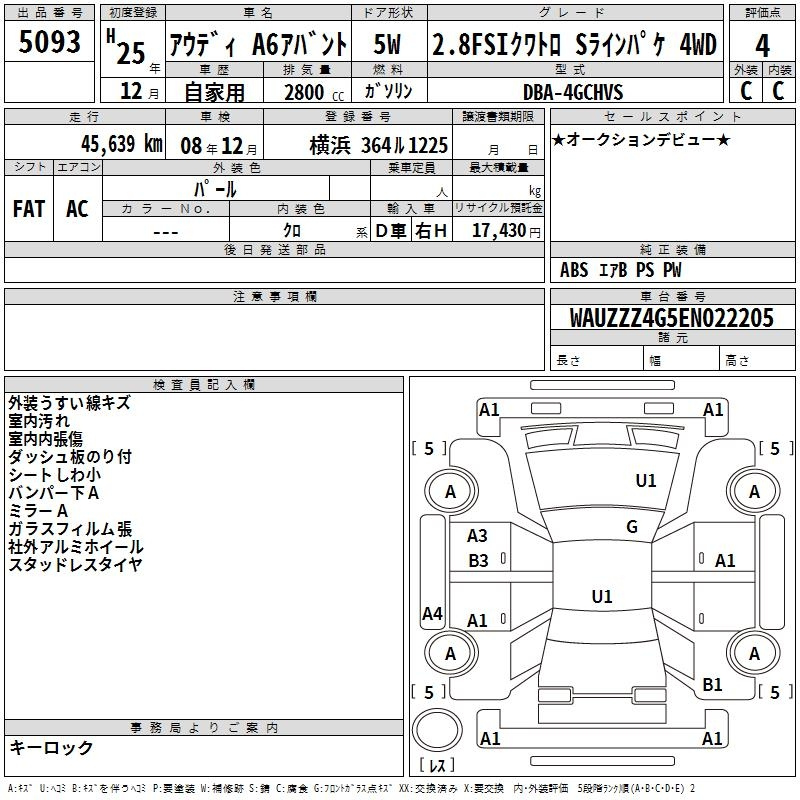Click the 初度登録 header
This screenshot has width=800, height=800.
pos(133,13)
